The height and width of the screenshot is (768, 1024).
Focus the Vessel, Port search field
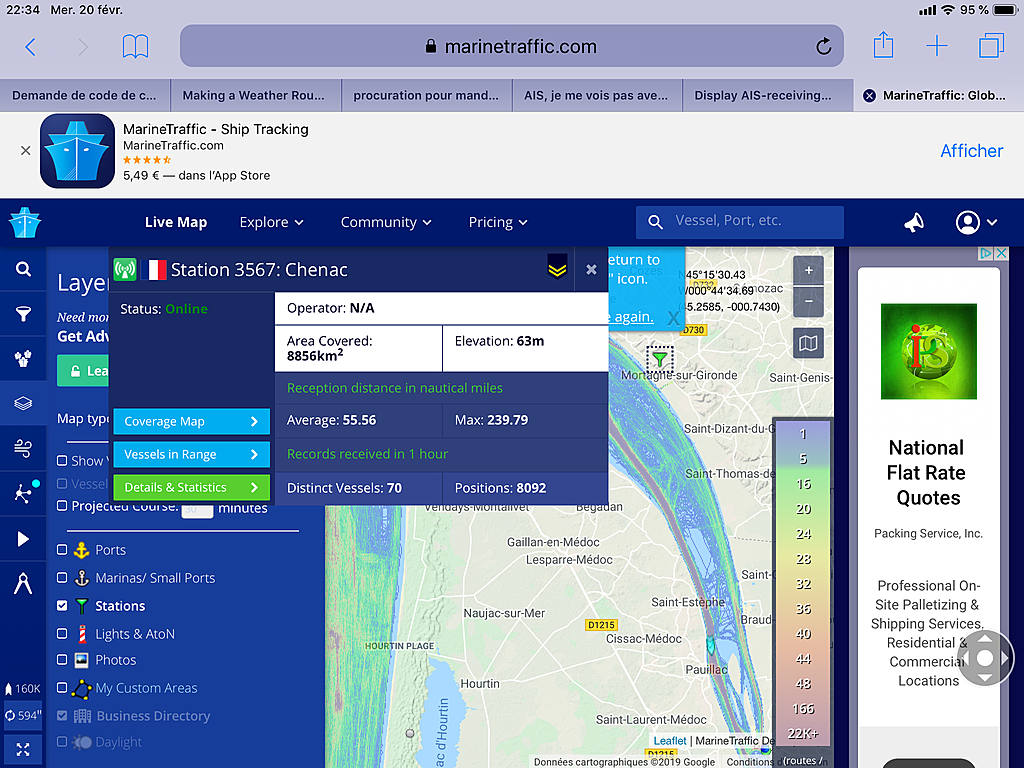click(x=740, y=222)
